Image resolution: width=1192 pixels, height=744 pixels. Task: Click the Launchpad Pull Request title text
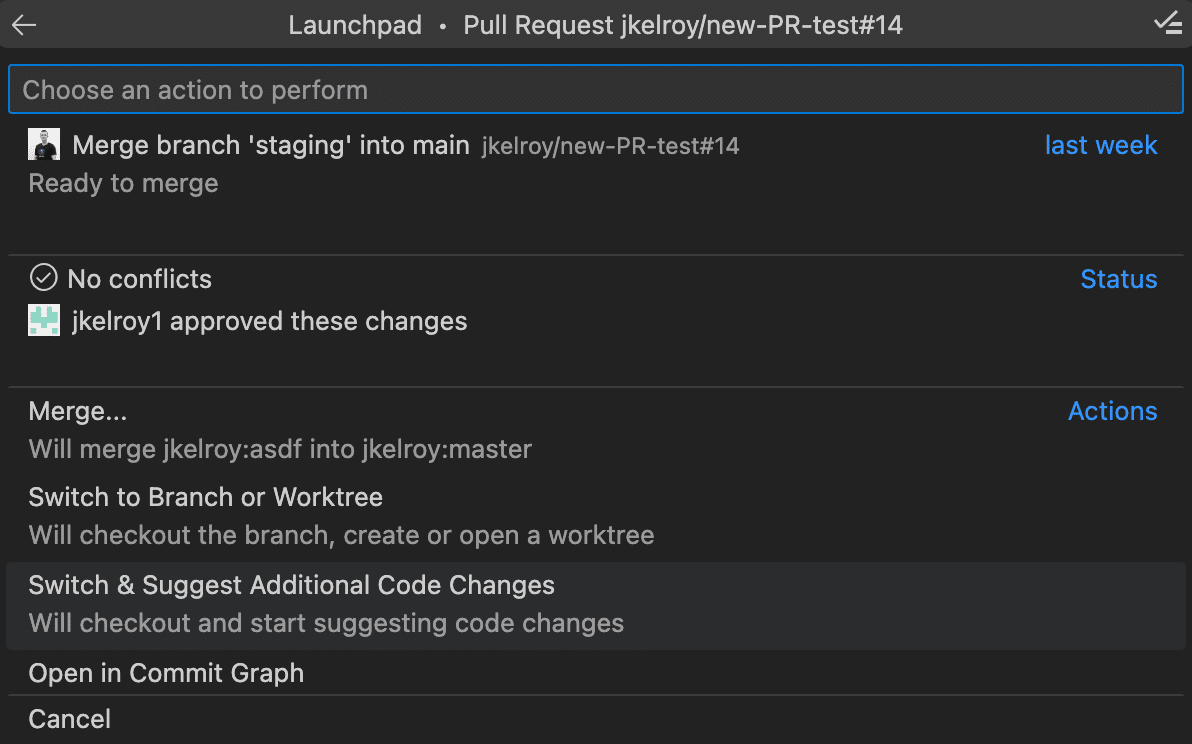point(595,26)
